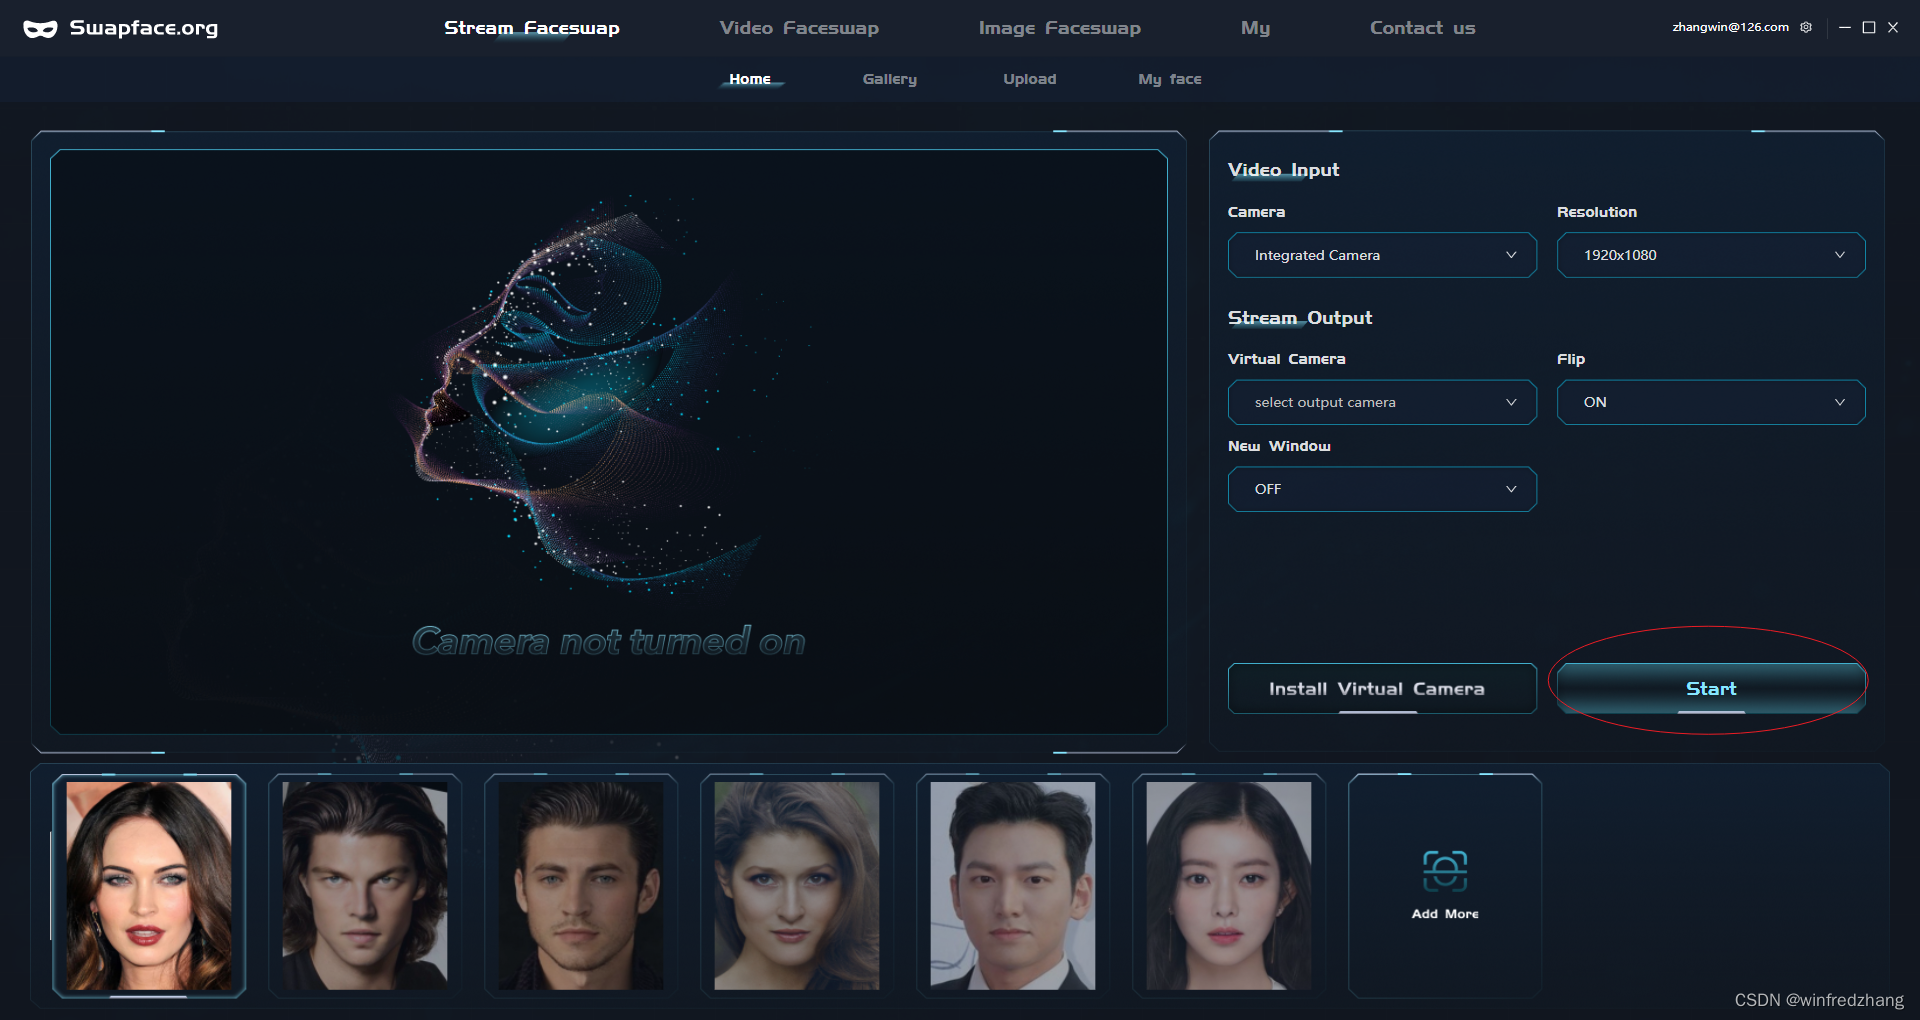Open the My face sub-tab

pos(1170,79)
